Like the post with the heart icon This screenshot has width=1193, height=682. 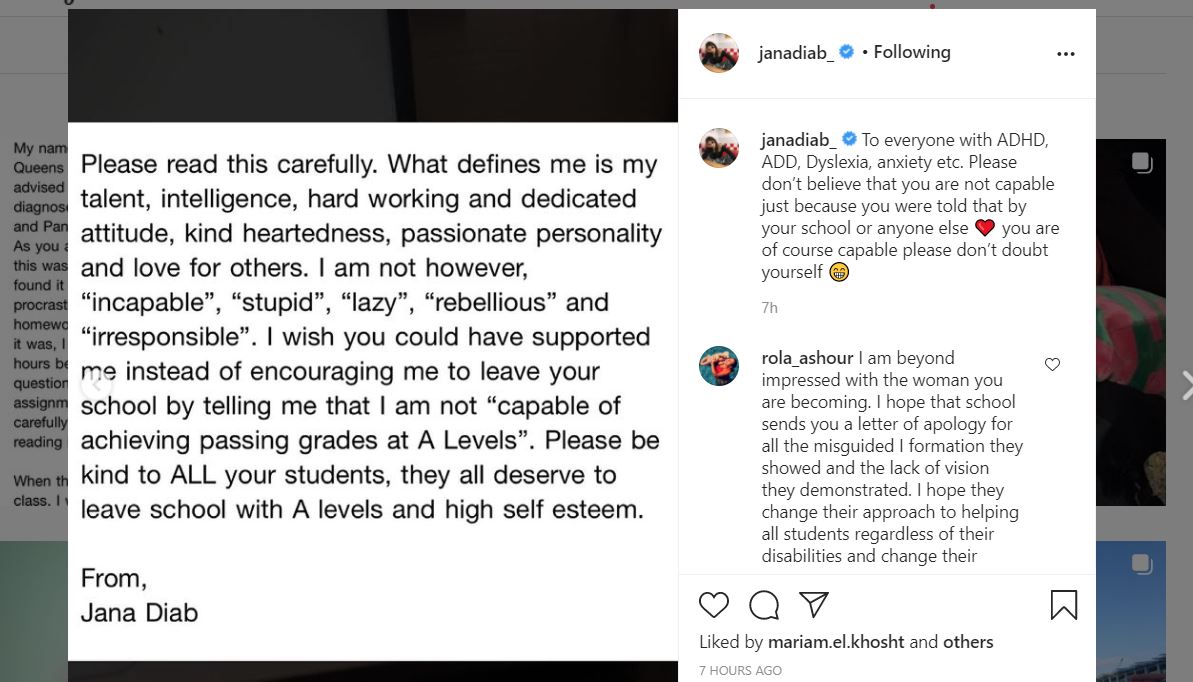[714, 605]
